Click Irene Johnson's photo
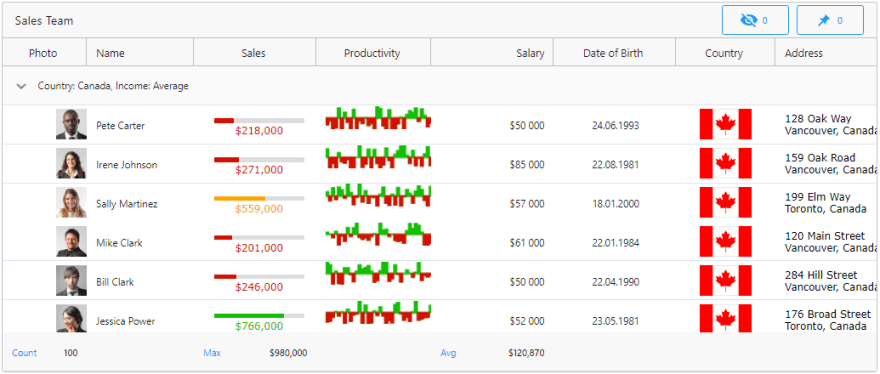 point(71,163)
